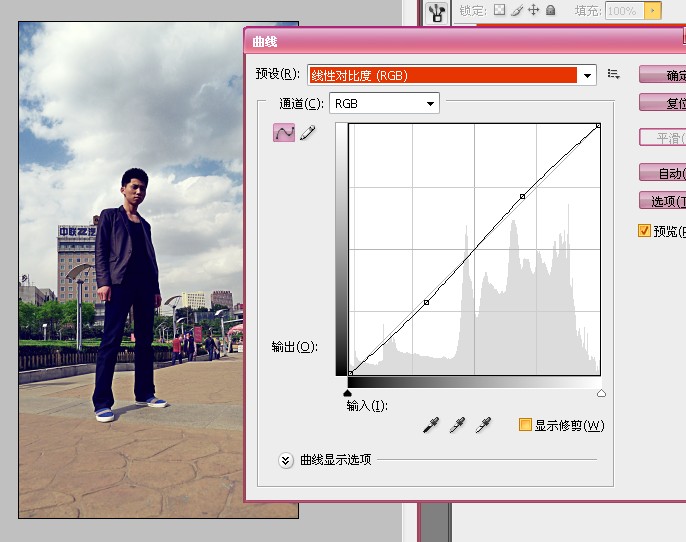This screenshot has width=686, height=542.
Task: Click the 确定 OK button
Action: (662, 75)
